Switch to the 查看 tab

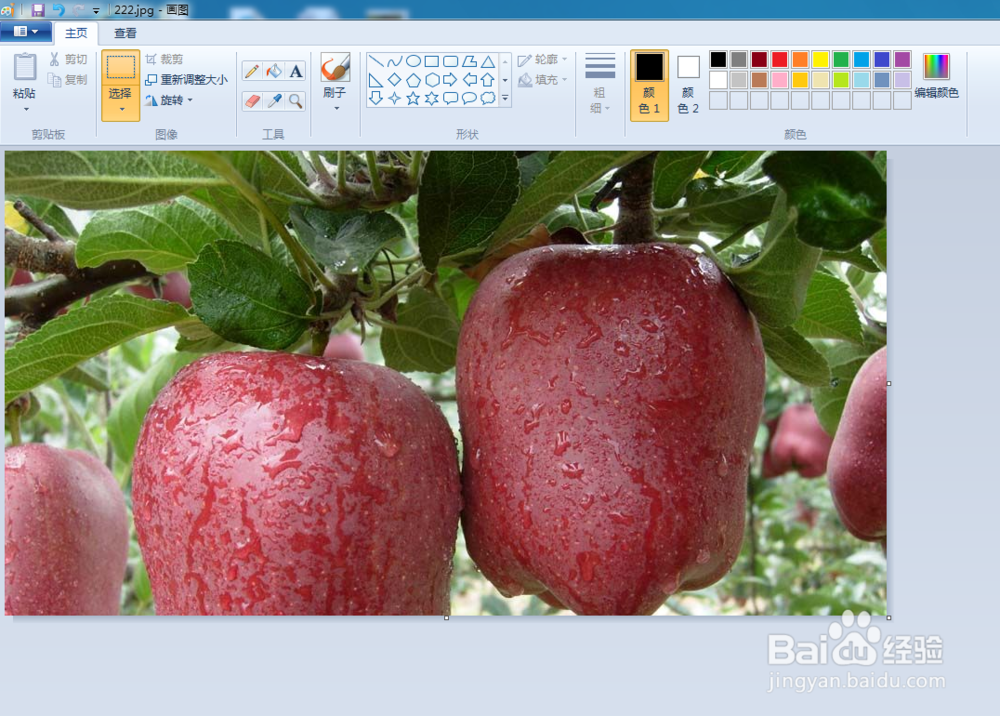click(125, 33)
